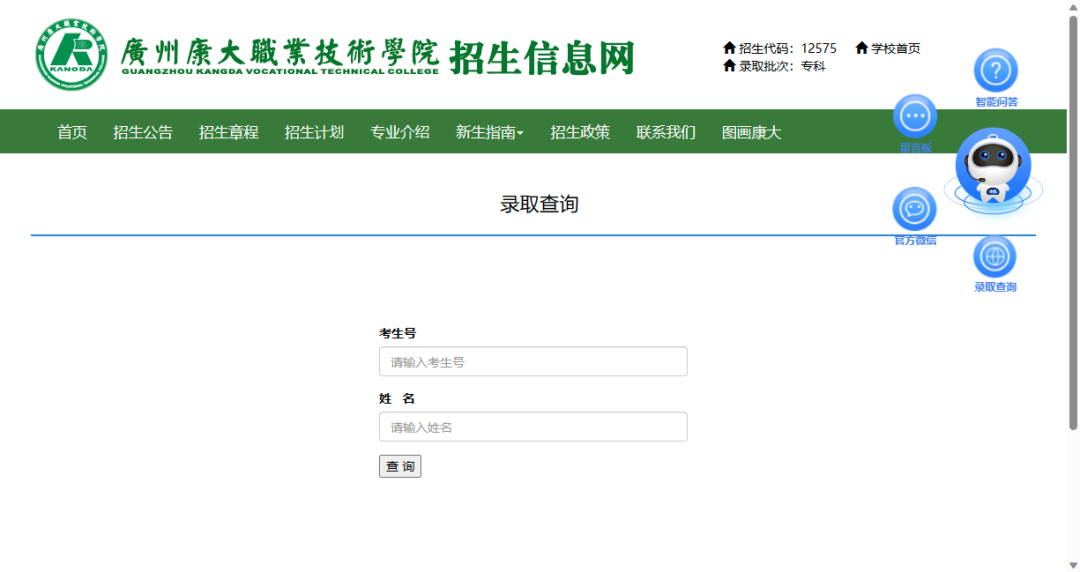Viewport: 1080px width, 572px height.
Task: Click the 查询 button
Action: click(x=400, y=467)
